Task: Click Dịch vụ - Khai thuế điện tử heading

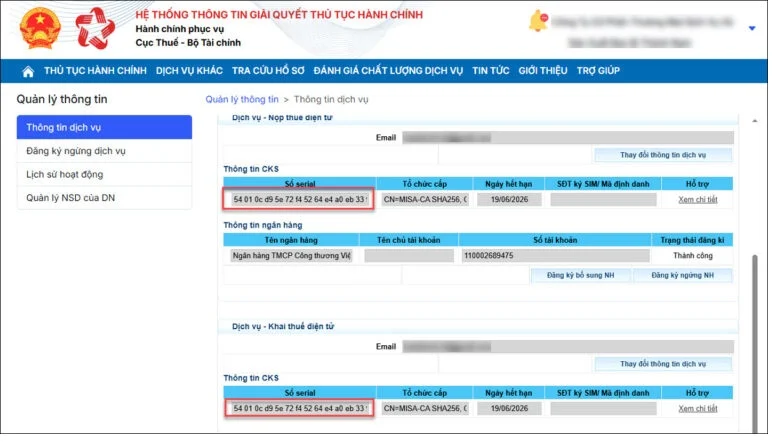Action: coord(283,326)
